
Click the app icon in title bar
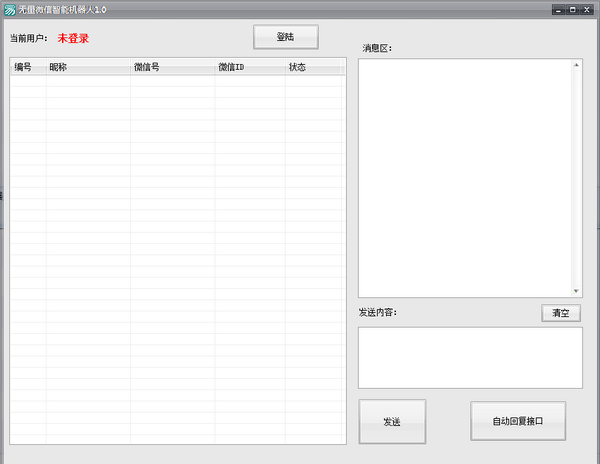point(10,10)
